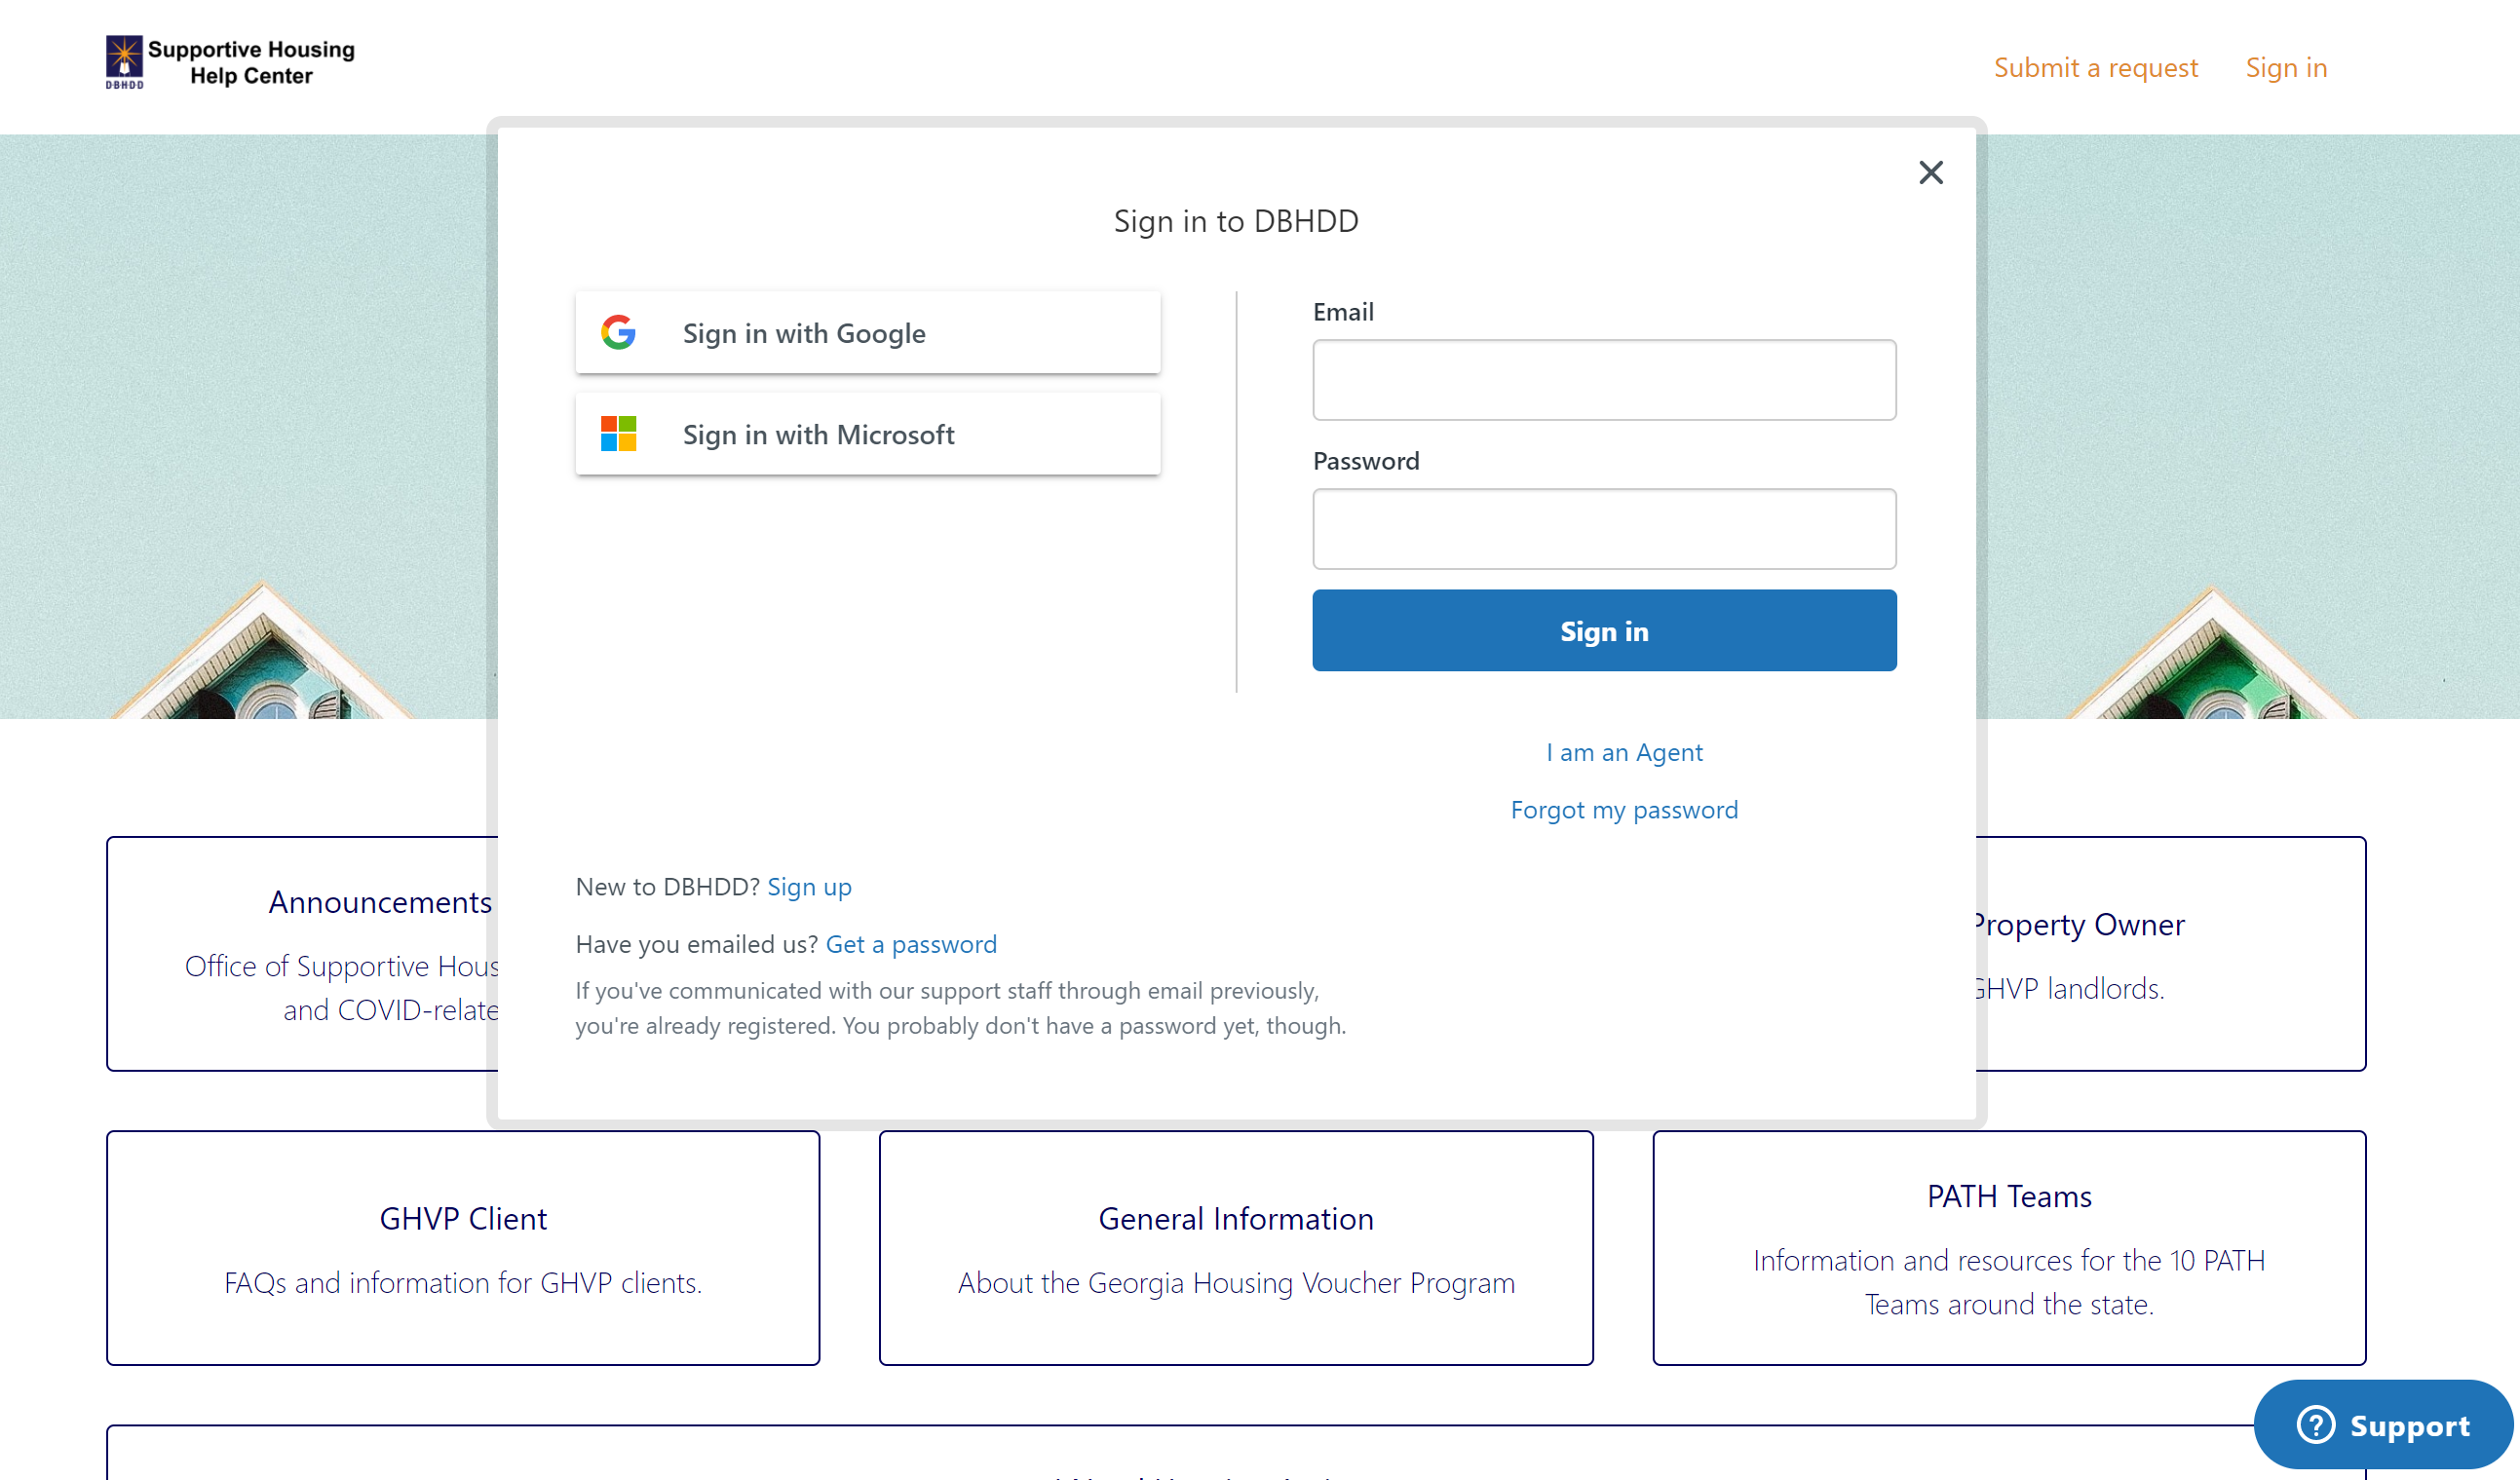
Task: Open Submit a request in header
Action: [x=2094, y=67]
